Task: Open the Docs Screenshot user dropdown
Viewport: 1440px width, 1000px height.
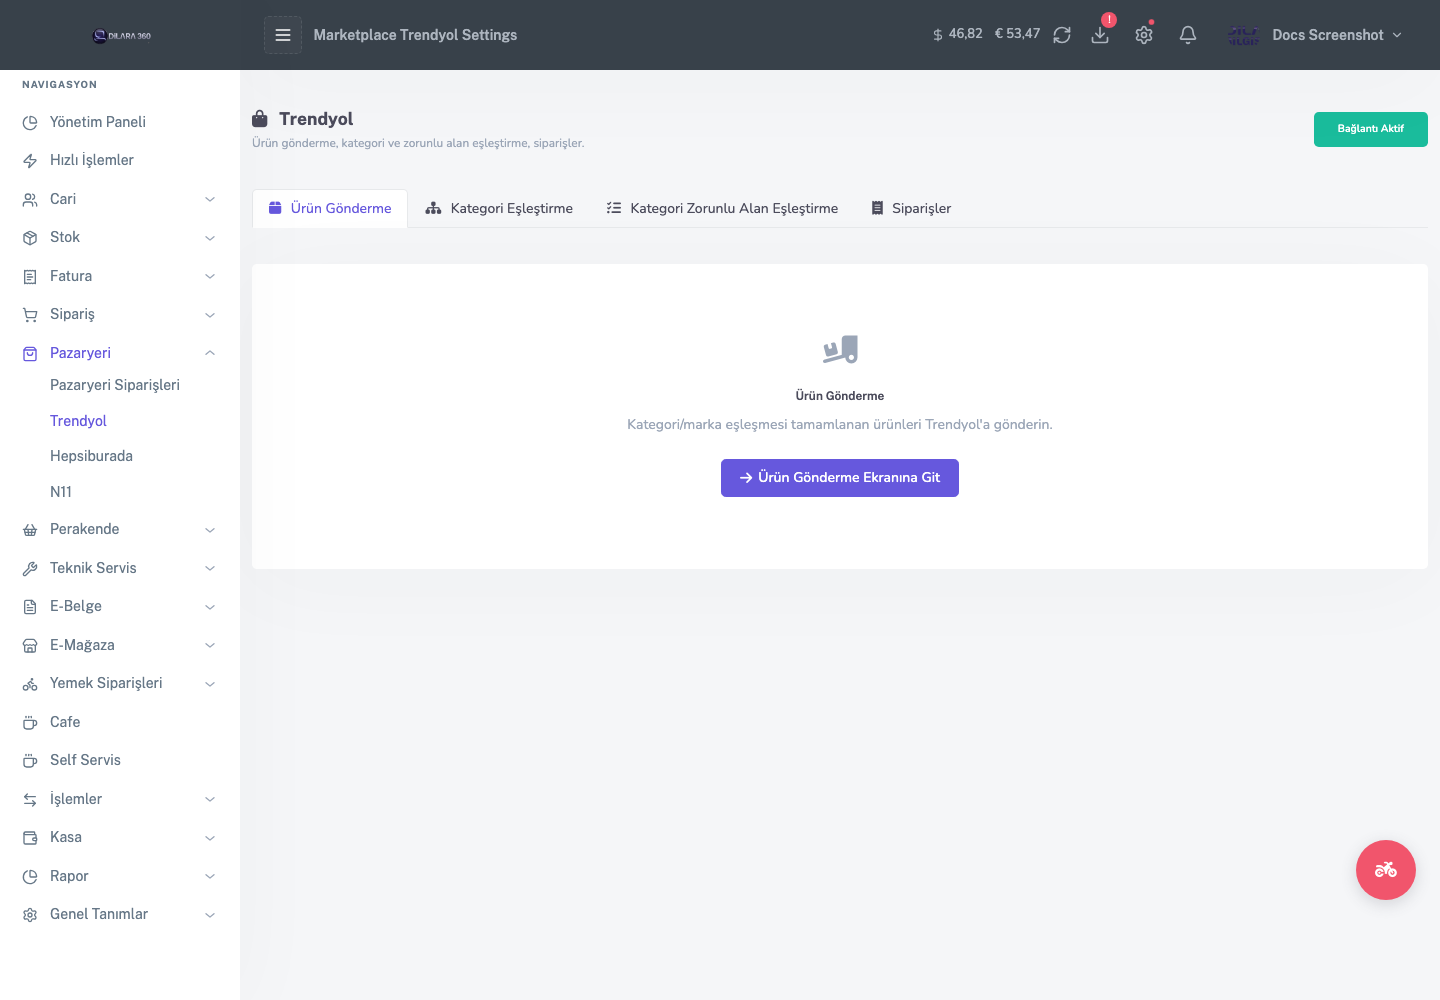Action: coord(1316,35)
